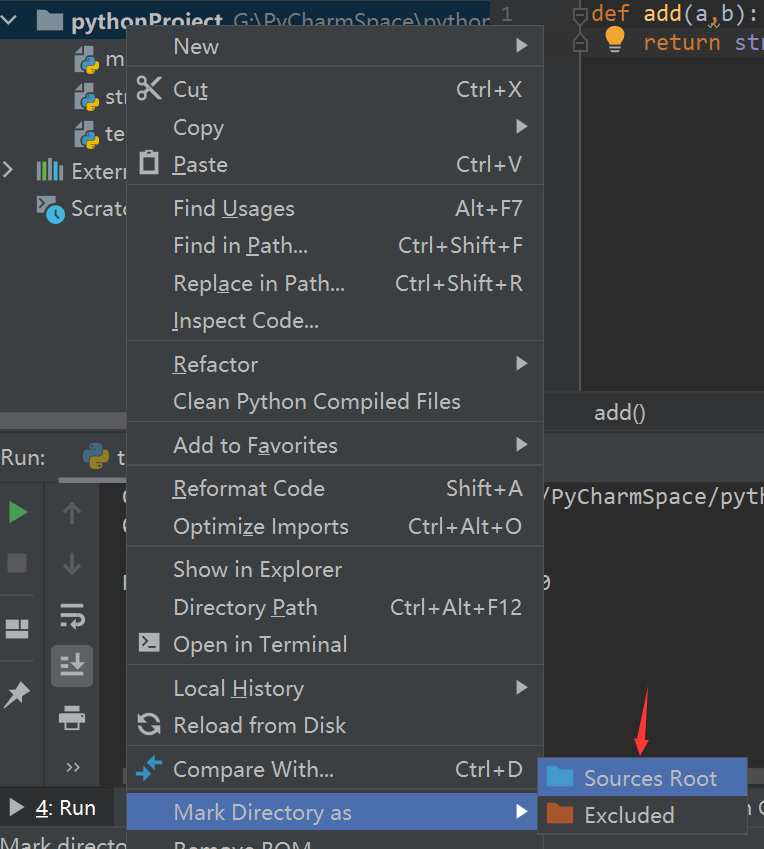The image size is (764, 849).
Task: Click the Pin tab icon
Action: [x=17, y=695]
